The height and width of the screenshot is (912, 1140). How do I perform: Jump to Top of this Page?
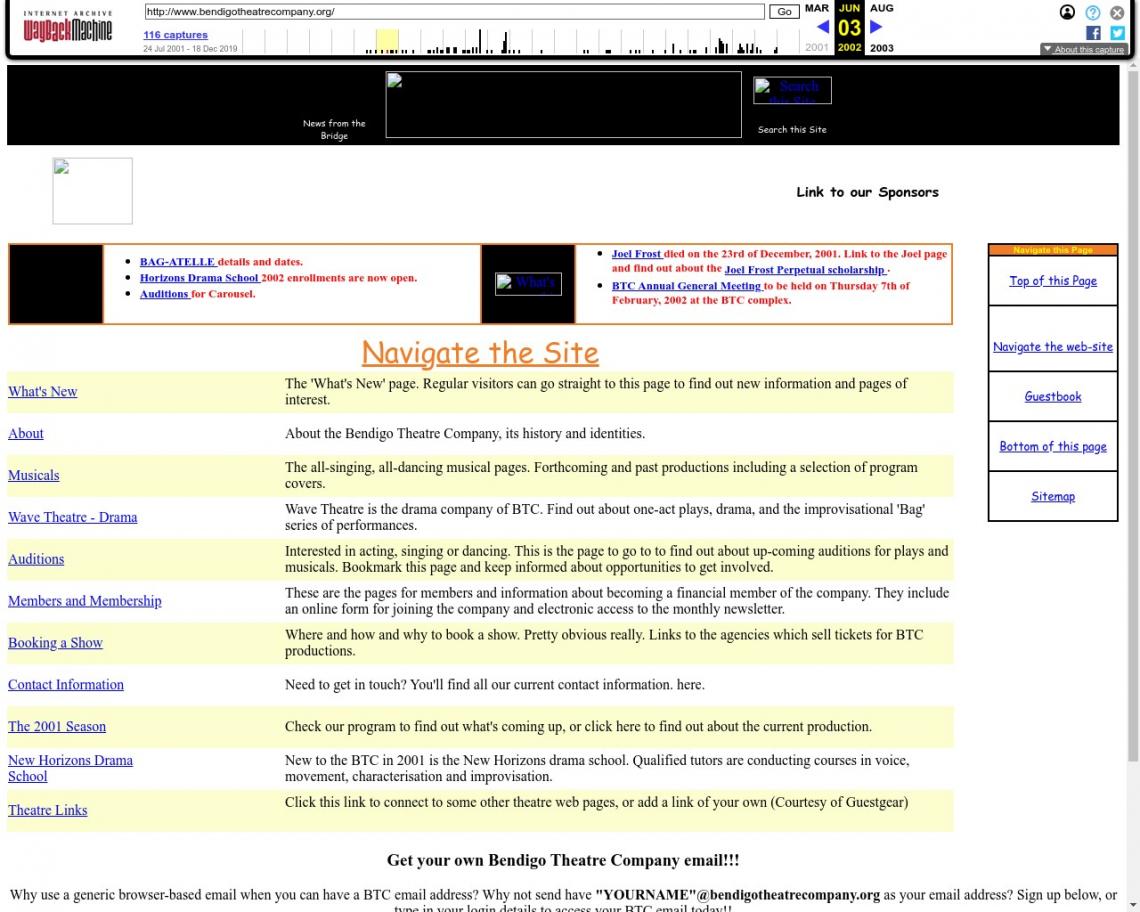1053,281
